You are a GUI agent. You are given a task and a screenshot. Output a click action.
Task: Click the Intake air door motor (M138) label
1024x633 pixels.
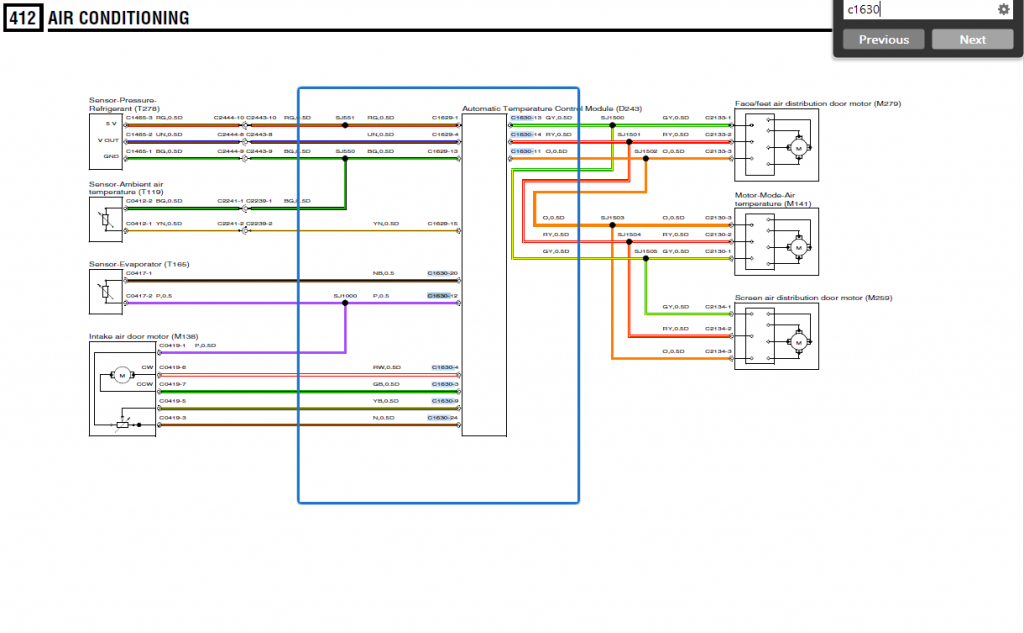[144, 336]
